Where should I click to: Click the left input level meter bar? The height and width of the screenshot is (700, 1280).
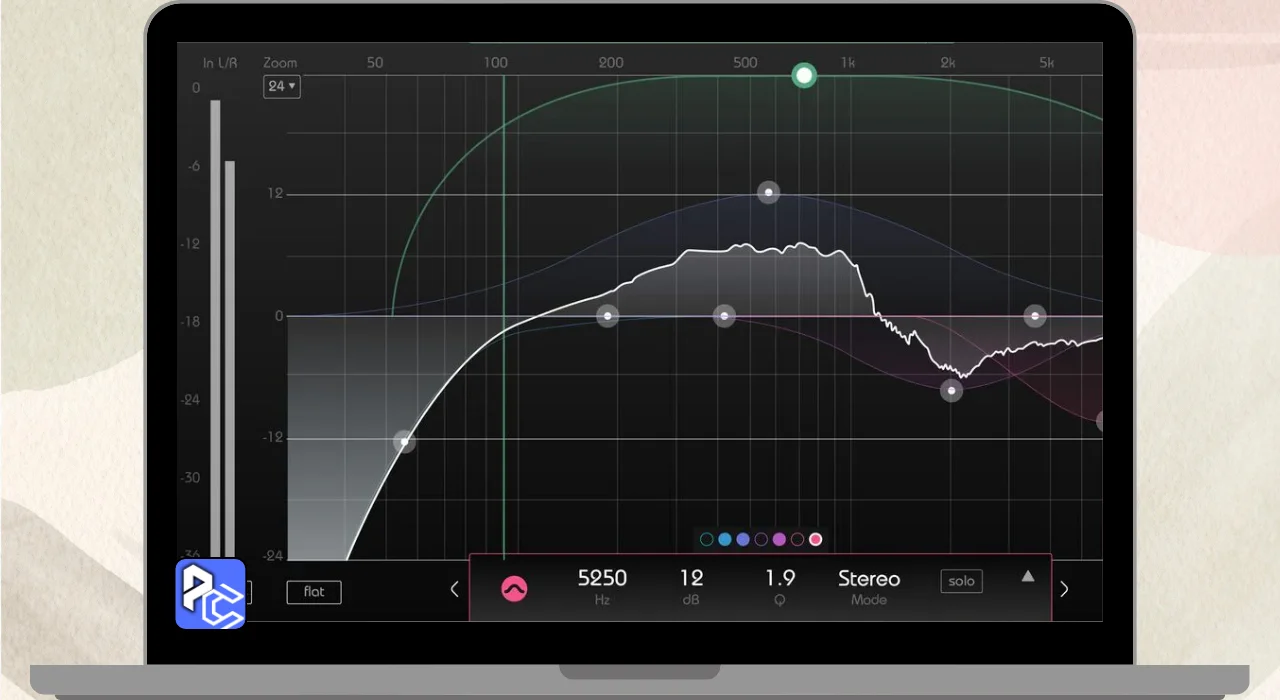(215, 329)
